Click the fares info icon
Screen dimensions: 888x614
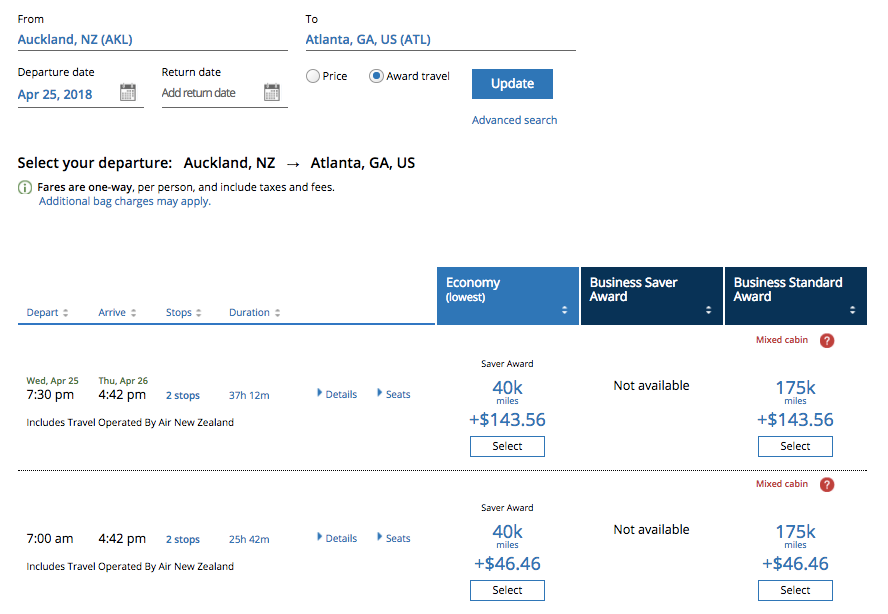click(25, 187)
